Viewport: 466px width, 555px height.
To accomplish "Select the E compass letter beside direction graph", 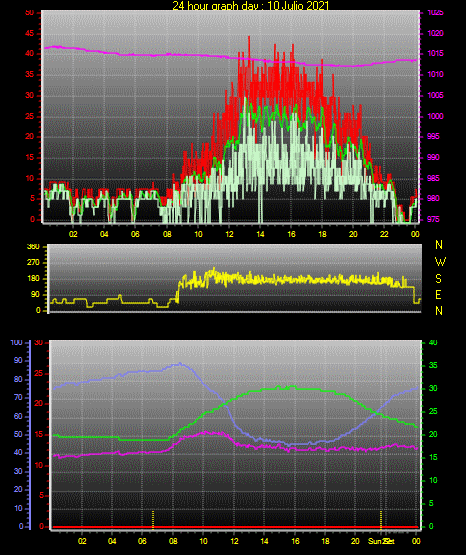I will pyautogui.click(x=438, y=295).
